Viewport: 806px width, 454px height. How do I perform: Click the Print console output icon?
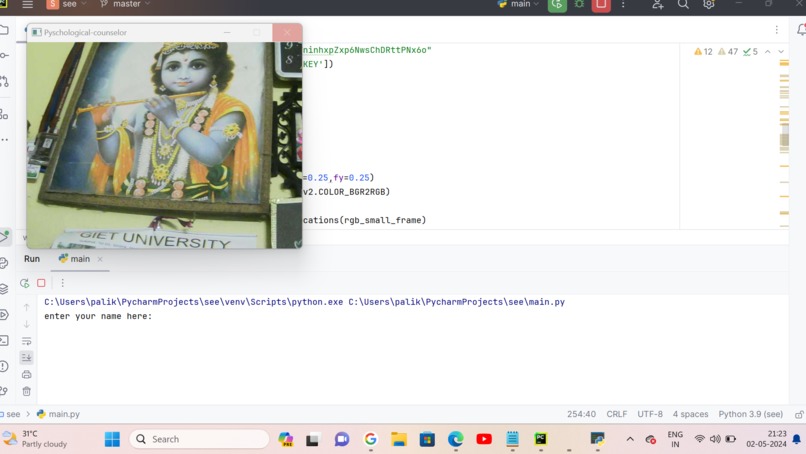point(27,374)
